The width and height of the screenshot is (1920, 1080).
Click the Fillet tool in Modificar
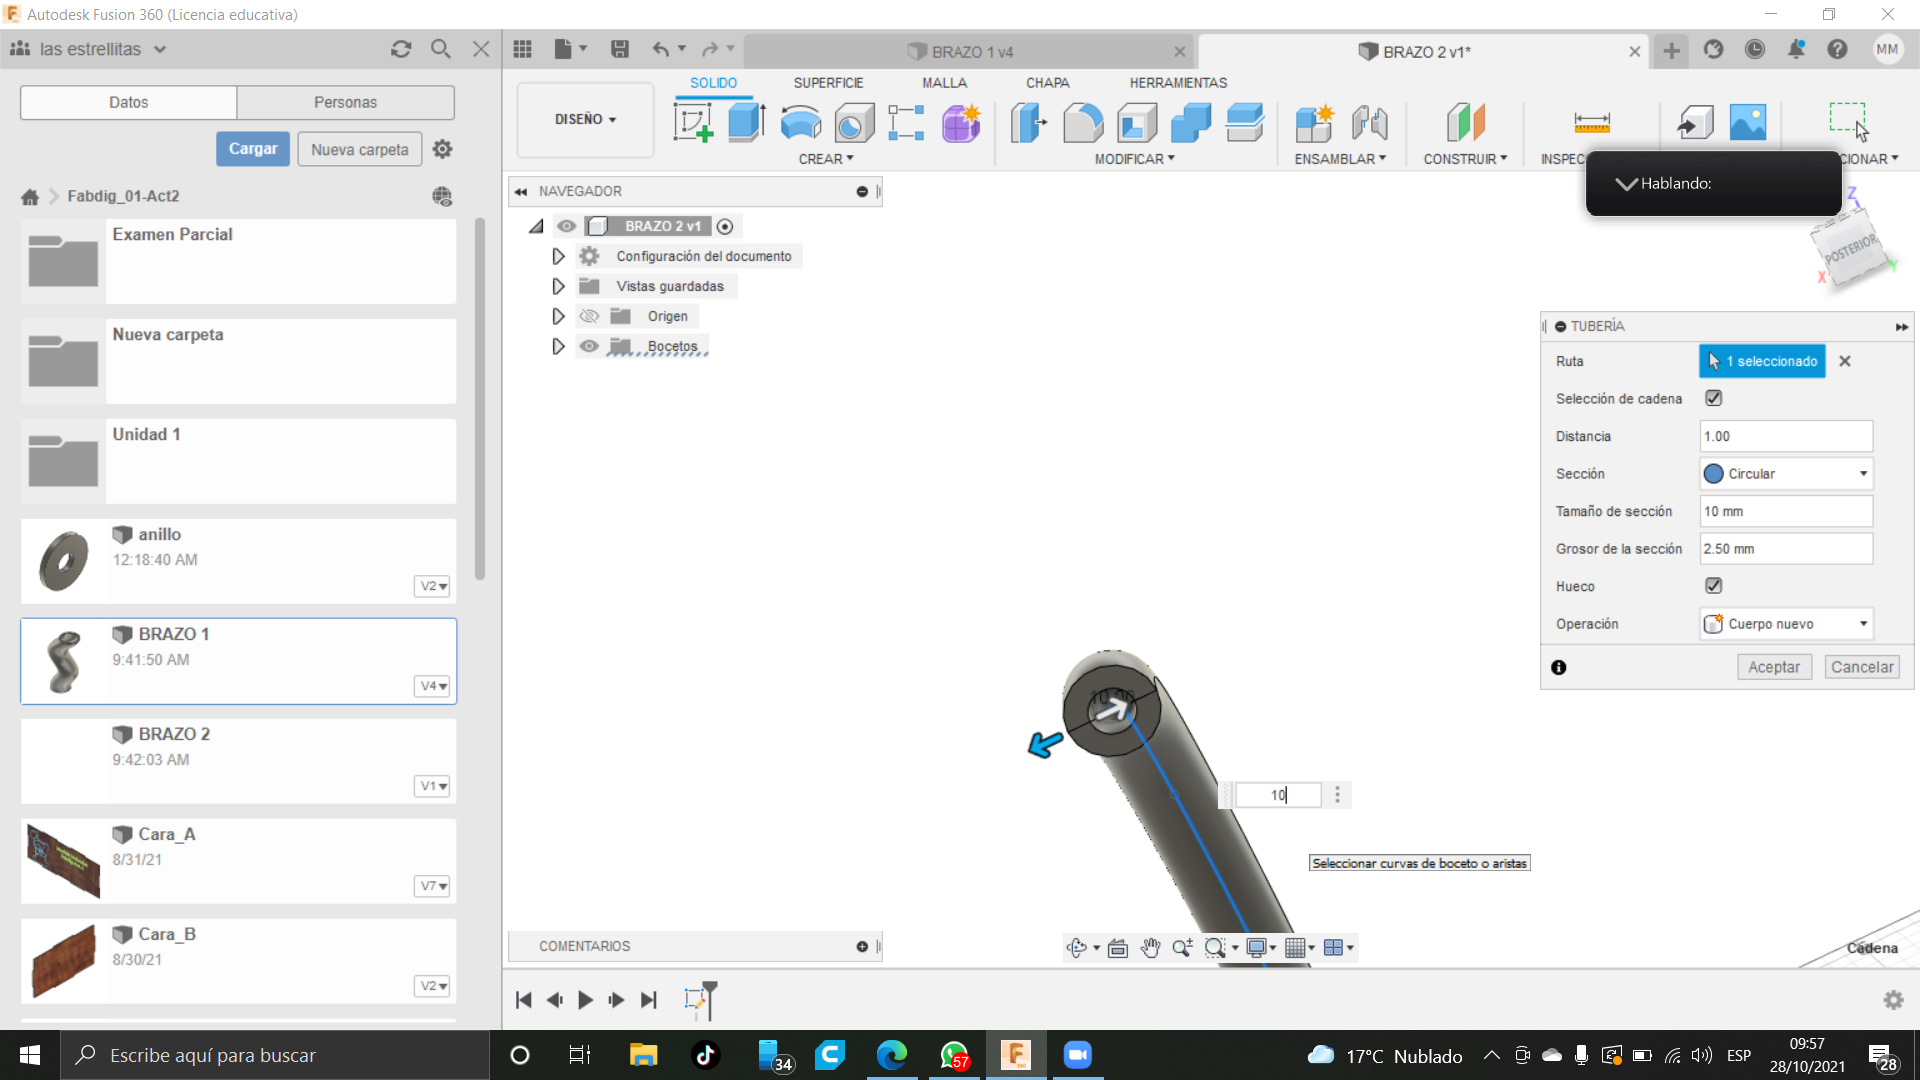coord(1083,123)
